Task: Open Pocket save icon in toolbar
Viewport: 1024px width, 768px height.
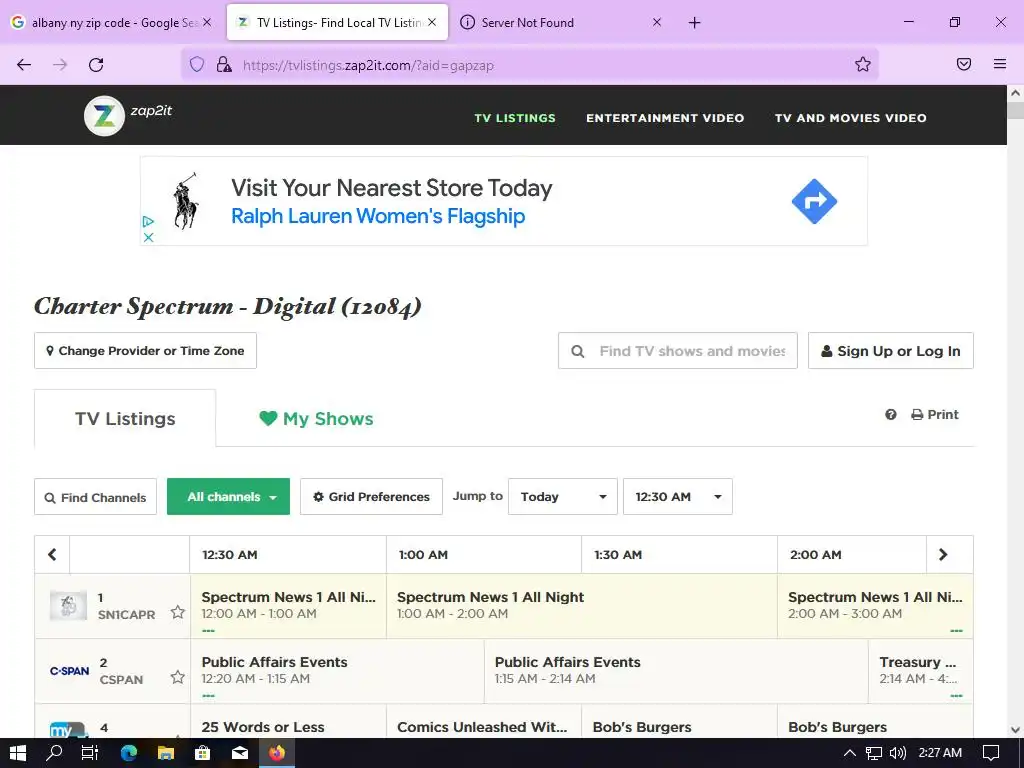Action: 964,64
